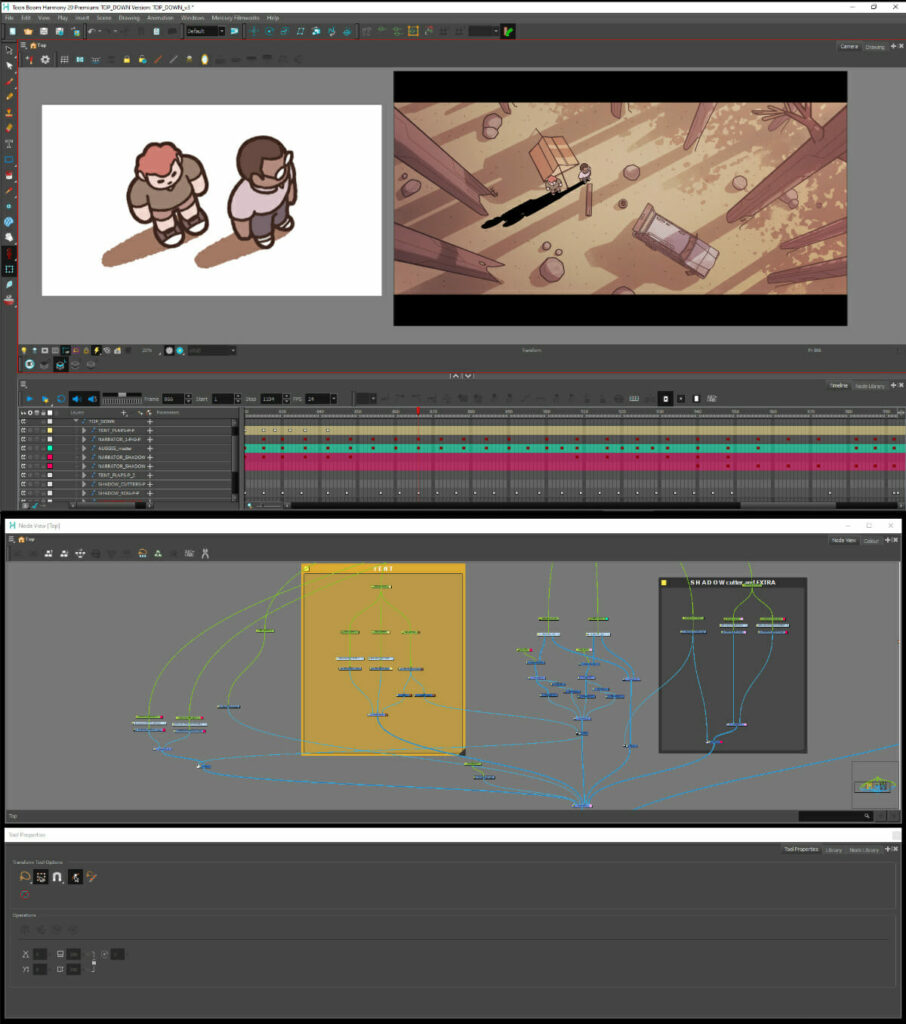Click the Frame number field
The height and width of the screenshot is (1024, 906).
point(173,398)
